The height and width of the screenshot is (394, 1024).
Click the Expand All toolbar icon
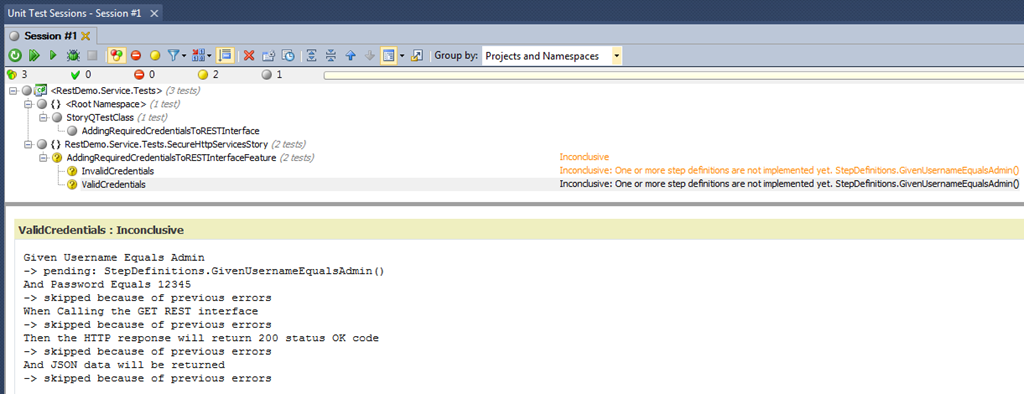click(x=312, y=56)
